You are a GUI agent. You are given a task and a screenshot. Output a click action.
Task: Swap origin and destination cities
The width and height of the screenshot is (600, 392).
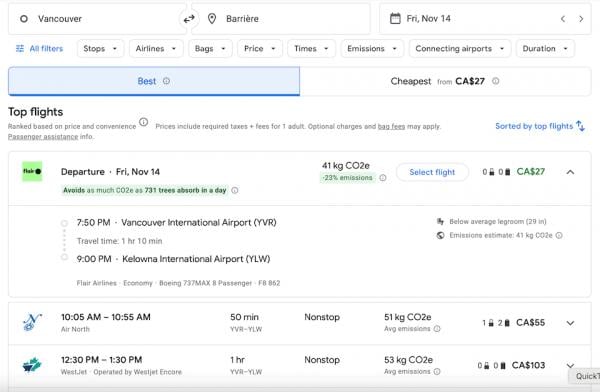(189, 19)
